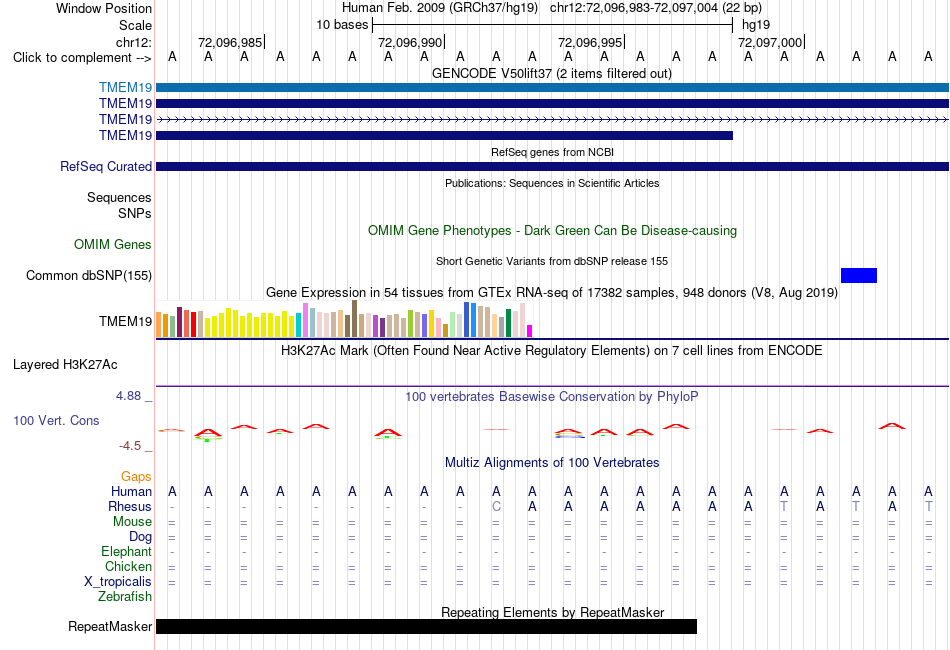
Task: Open GTEx Gene Expression track title
Action: tap(551, 293)
